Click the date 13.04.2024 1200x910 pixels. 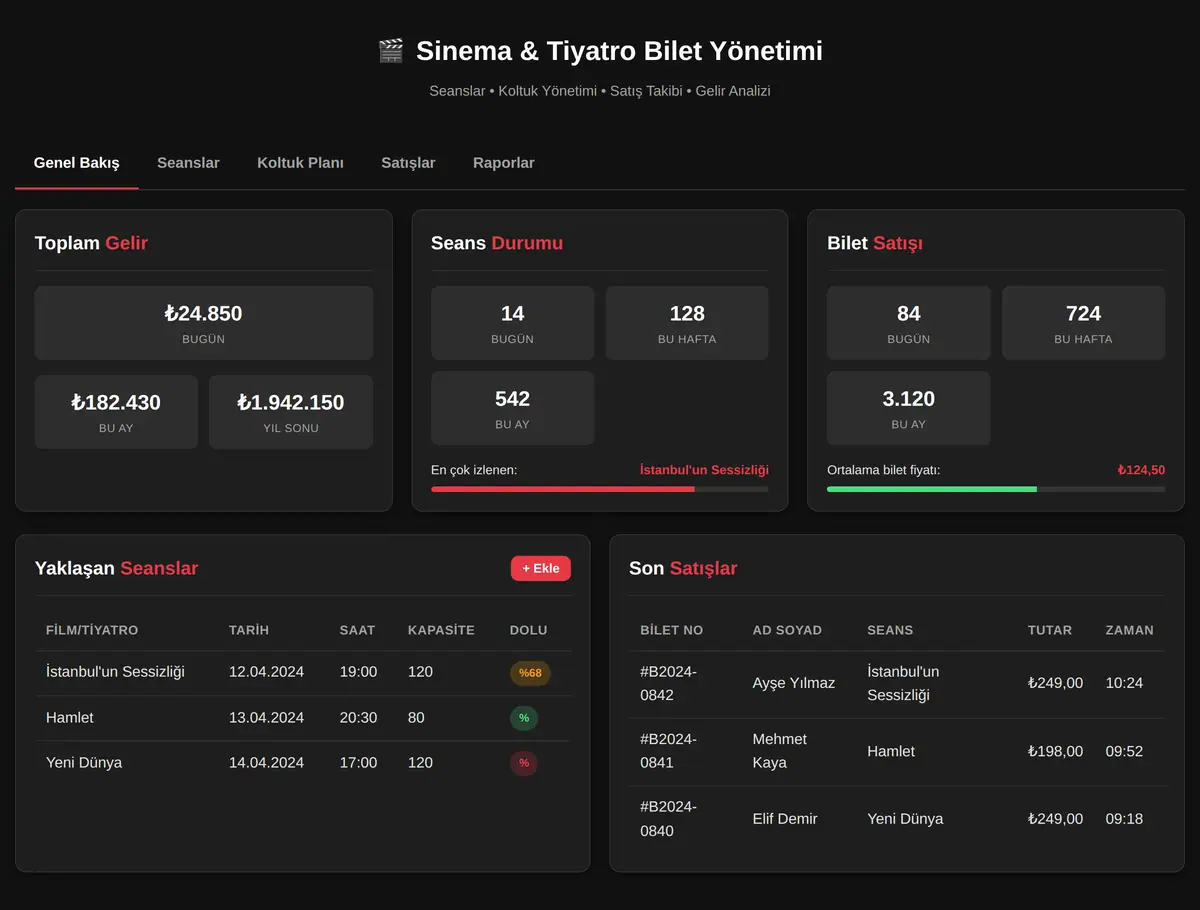(266, 718)
